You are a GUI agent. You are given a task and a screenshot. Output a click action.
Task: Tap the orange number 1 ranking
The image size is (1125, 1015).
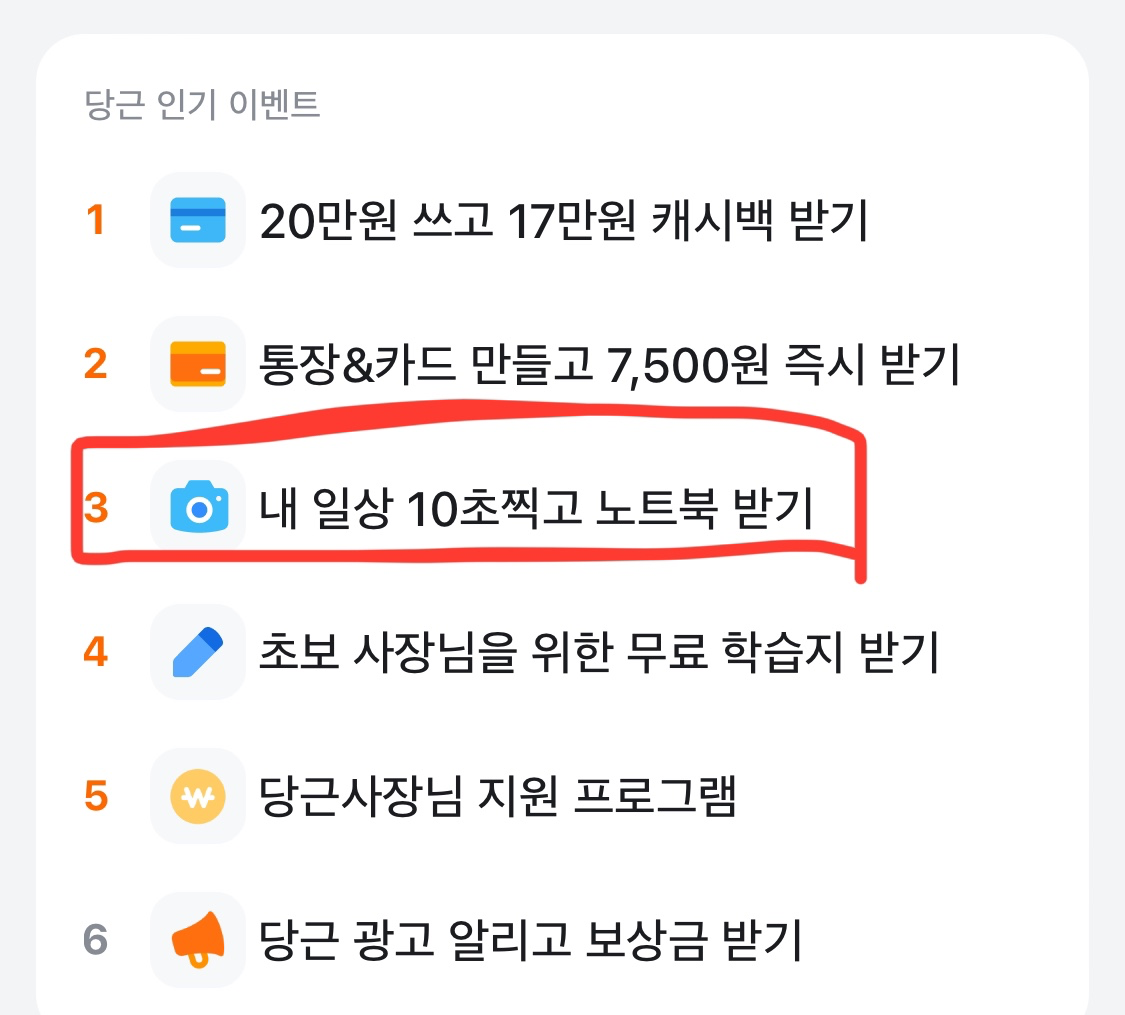pos(97,221)
